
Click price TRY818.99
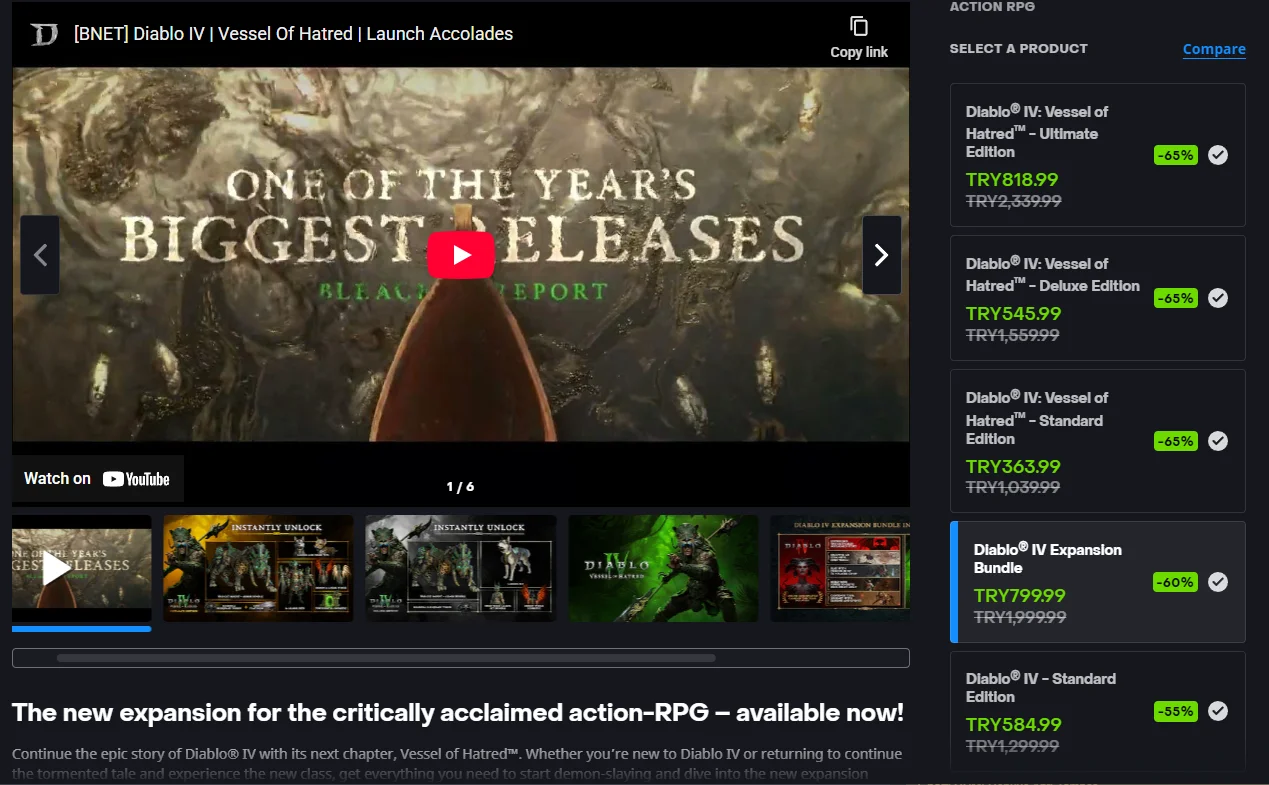(x=1011, y=180)
